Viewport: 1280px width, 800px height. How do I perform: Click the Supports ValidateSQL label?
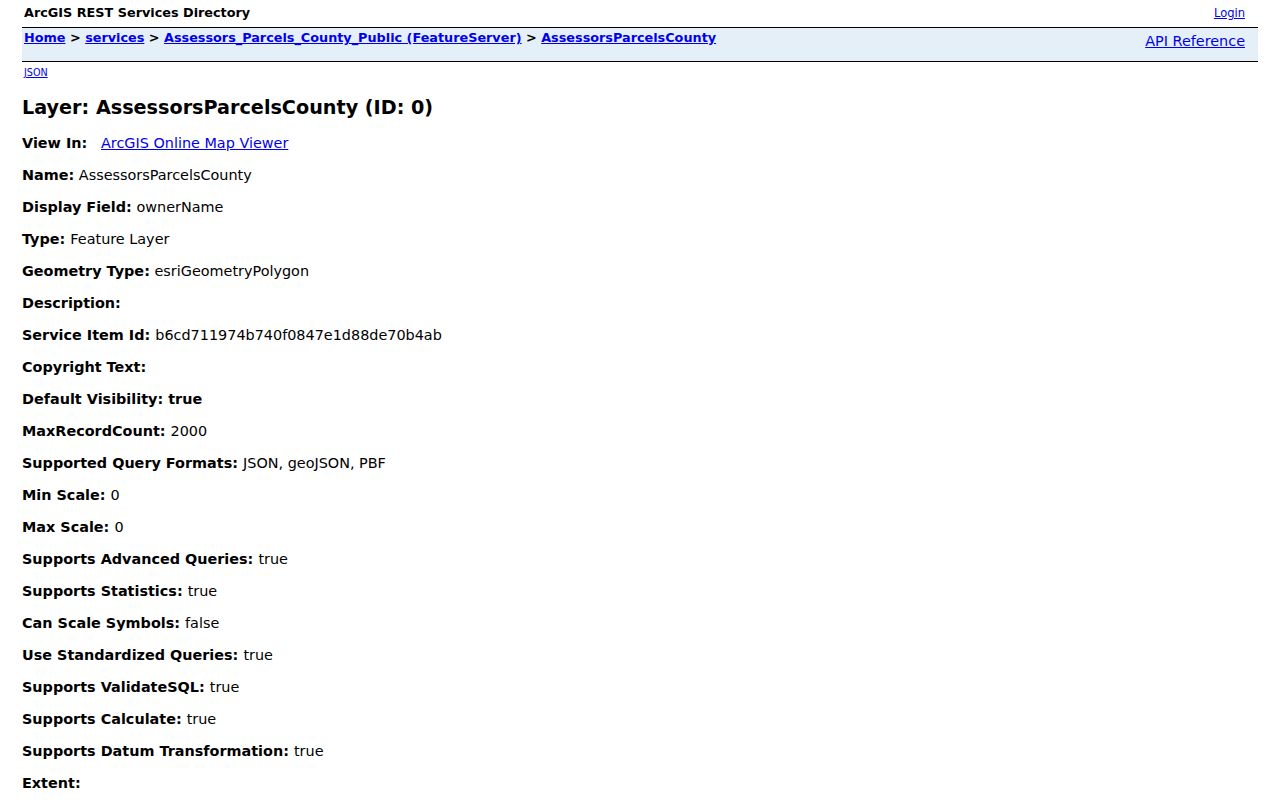point(114,687)
